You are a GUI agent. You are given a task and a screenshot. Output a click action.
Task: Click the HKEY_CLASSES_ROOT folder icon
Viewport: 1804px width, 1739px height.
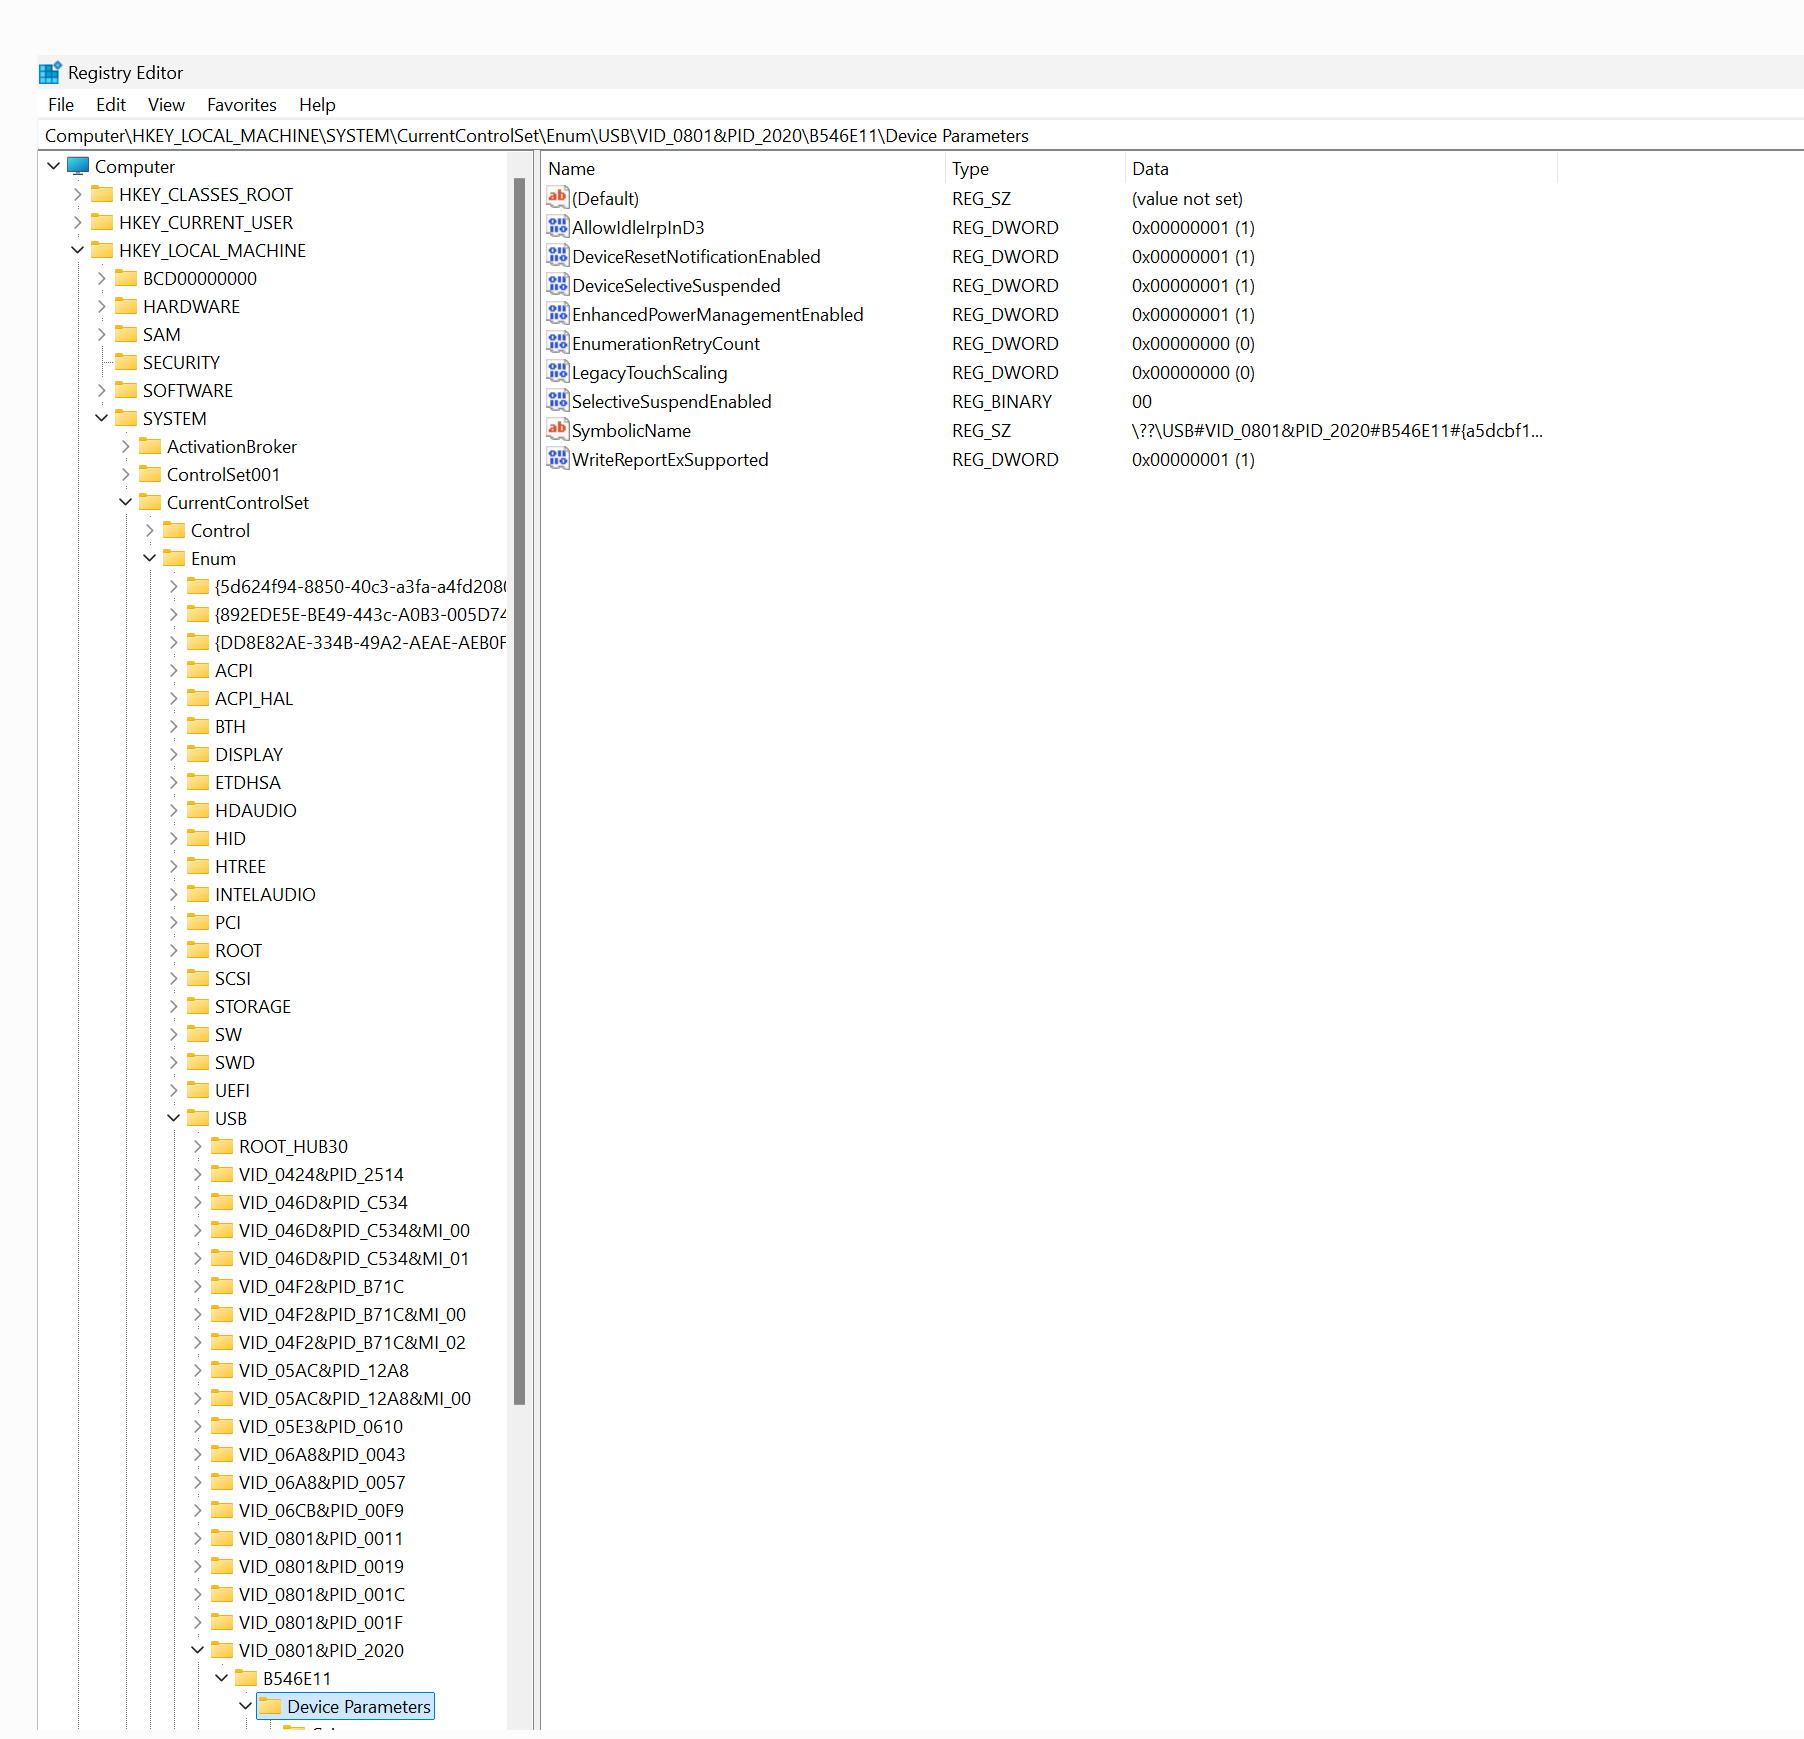pyautogui.click(x=102, y=194)
